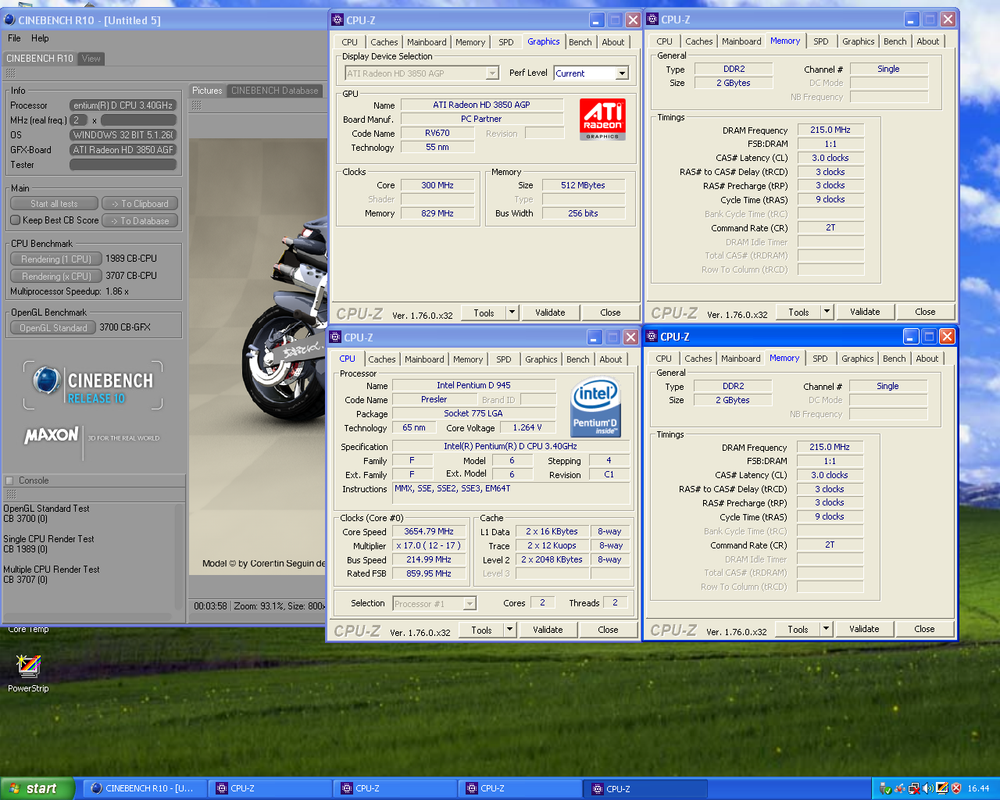1000x800 pixels.
Task: Click '3654.79 MHz' core speed value
Action: [429, 531]
